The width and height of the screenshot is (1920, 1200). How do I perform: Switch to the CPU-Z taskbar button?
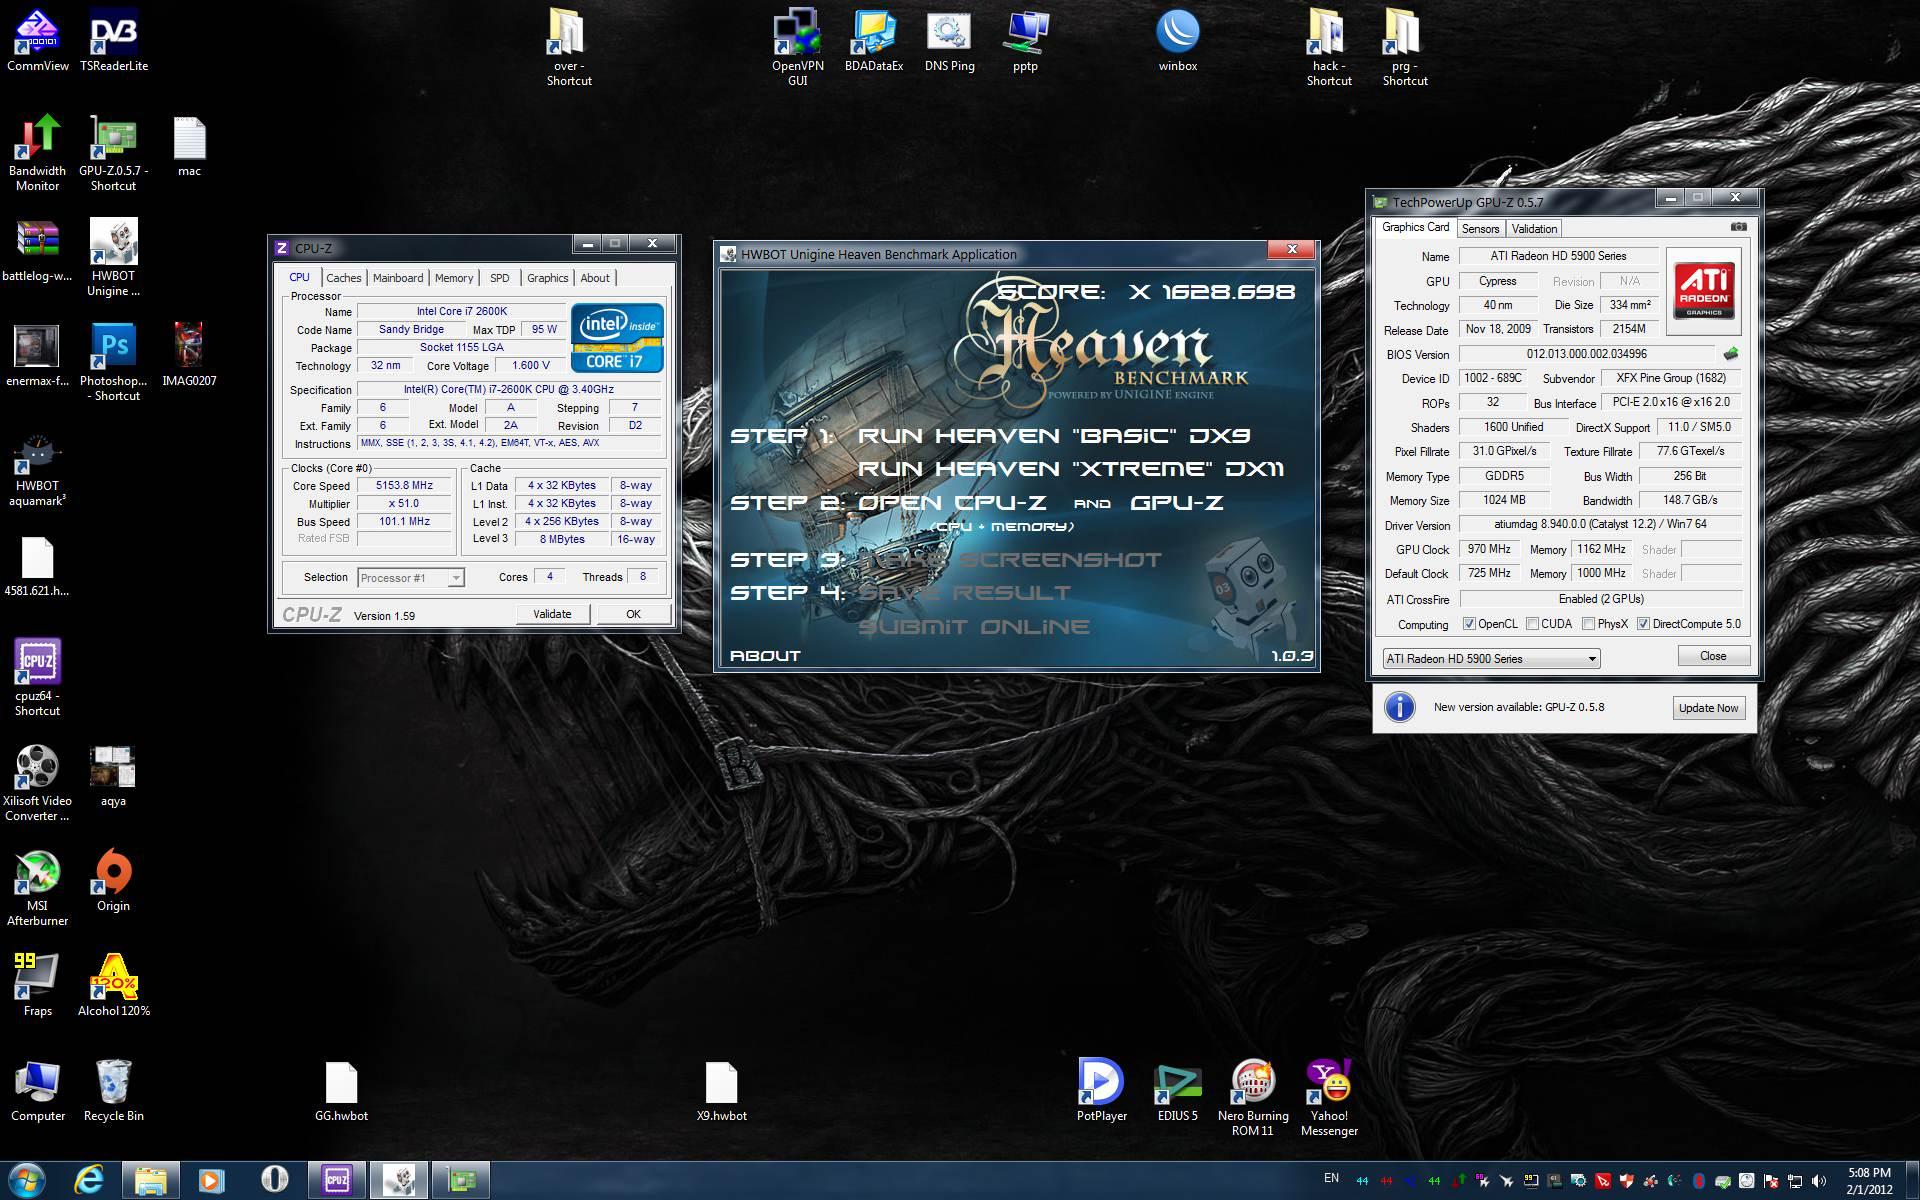(337, 1180)
